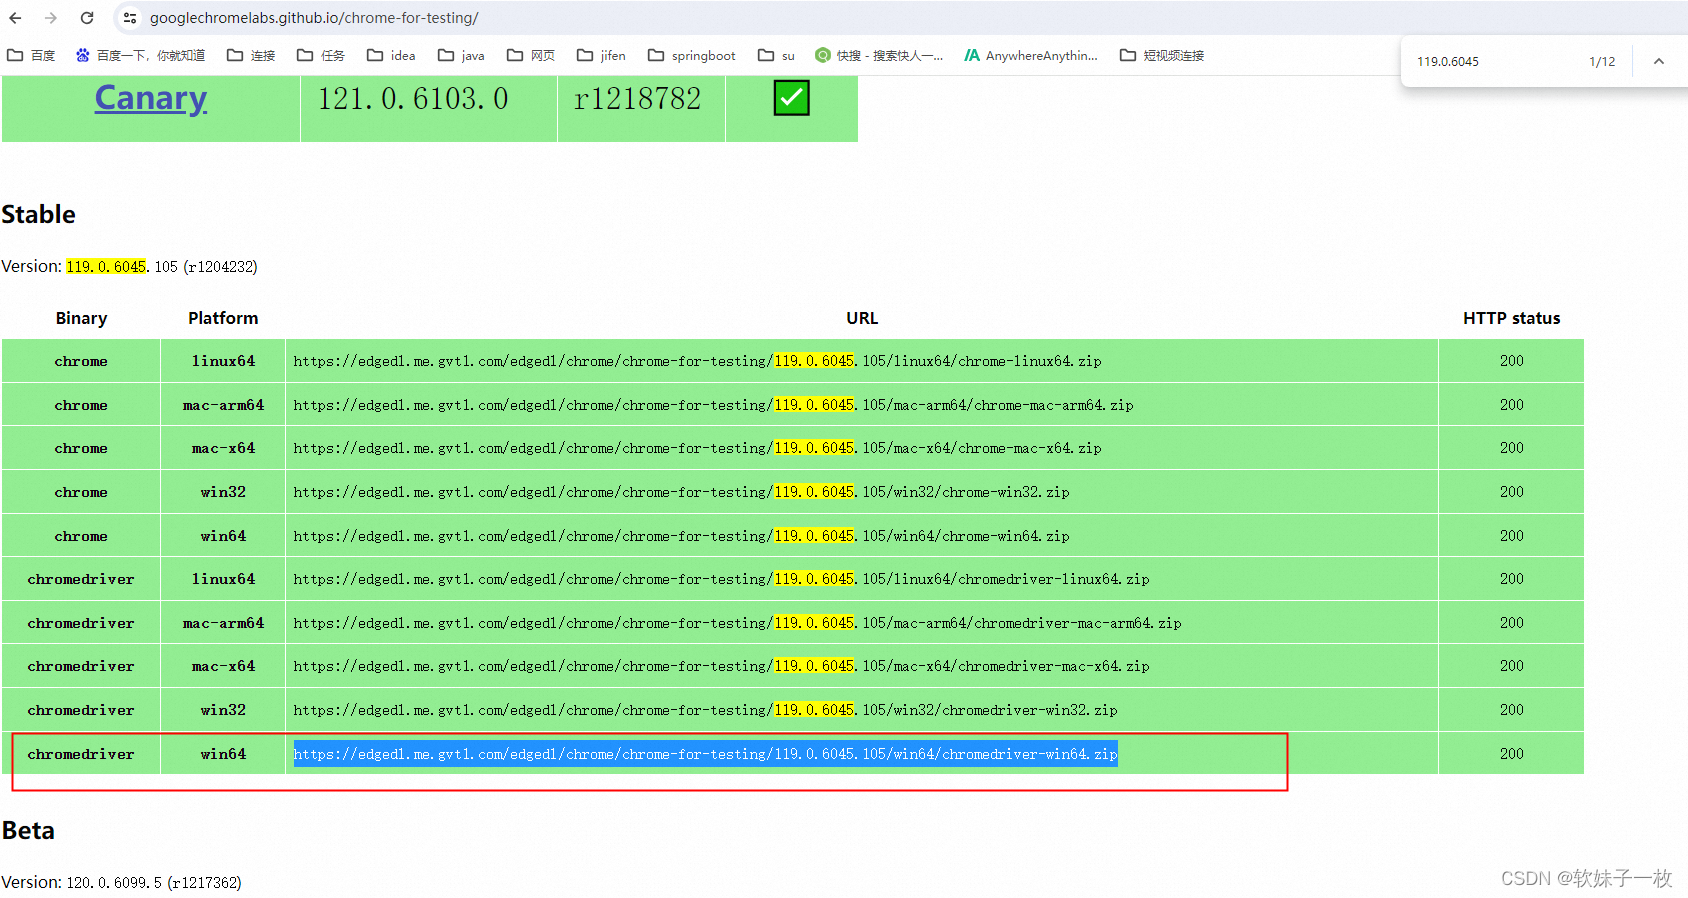
Task: Open the springboot bookmark folder
Action: click(x=692, y=56)
